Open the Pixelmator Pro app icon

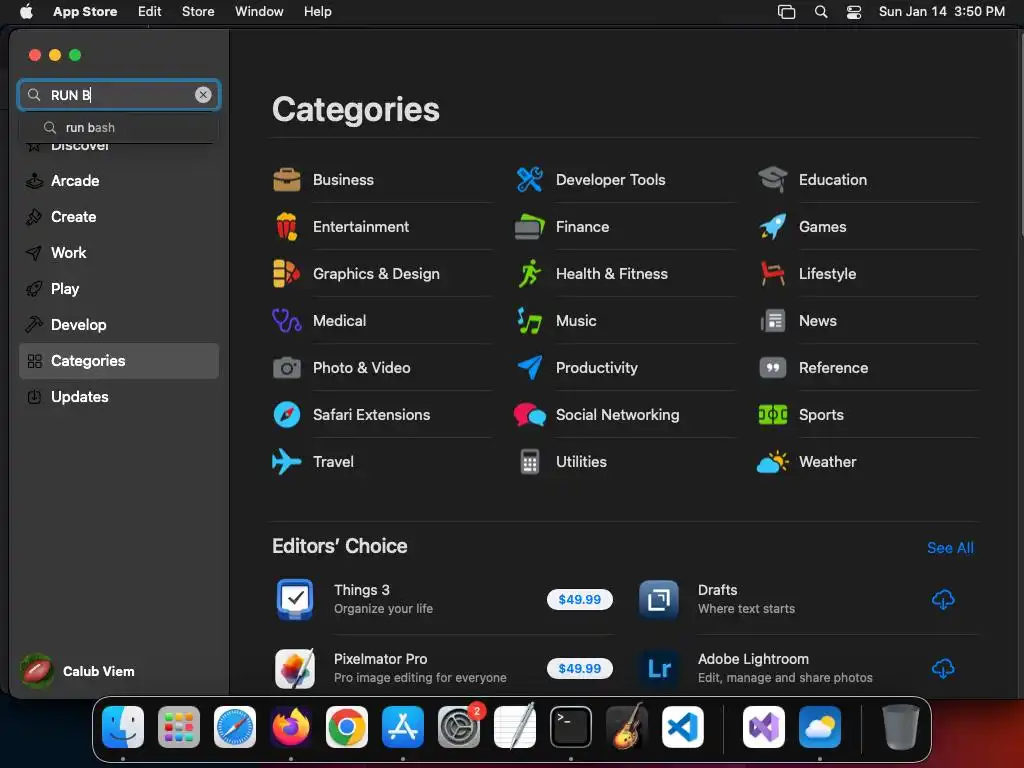point(295,668)
